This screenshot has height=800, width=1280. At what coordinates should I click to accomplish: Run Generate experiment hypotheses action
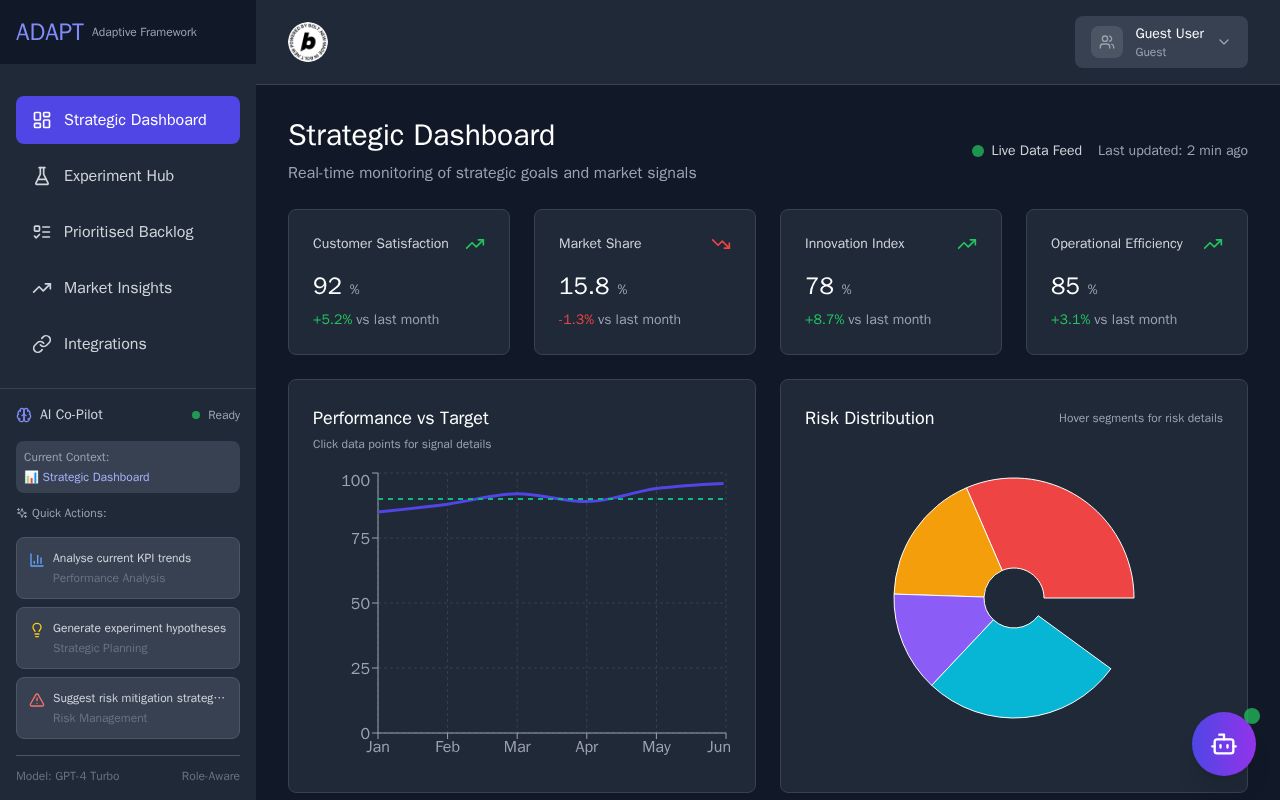point(128,638)
